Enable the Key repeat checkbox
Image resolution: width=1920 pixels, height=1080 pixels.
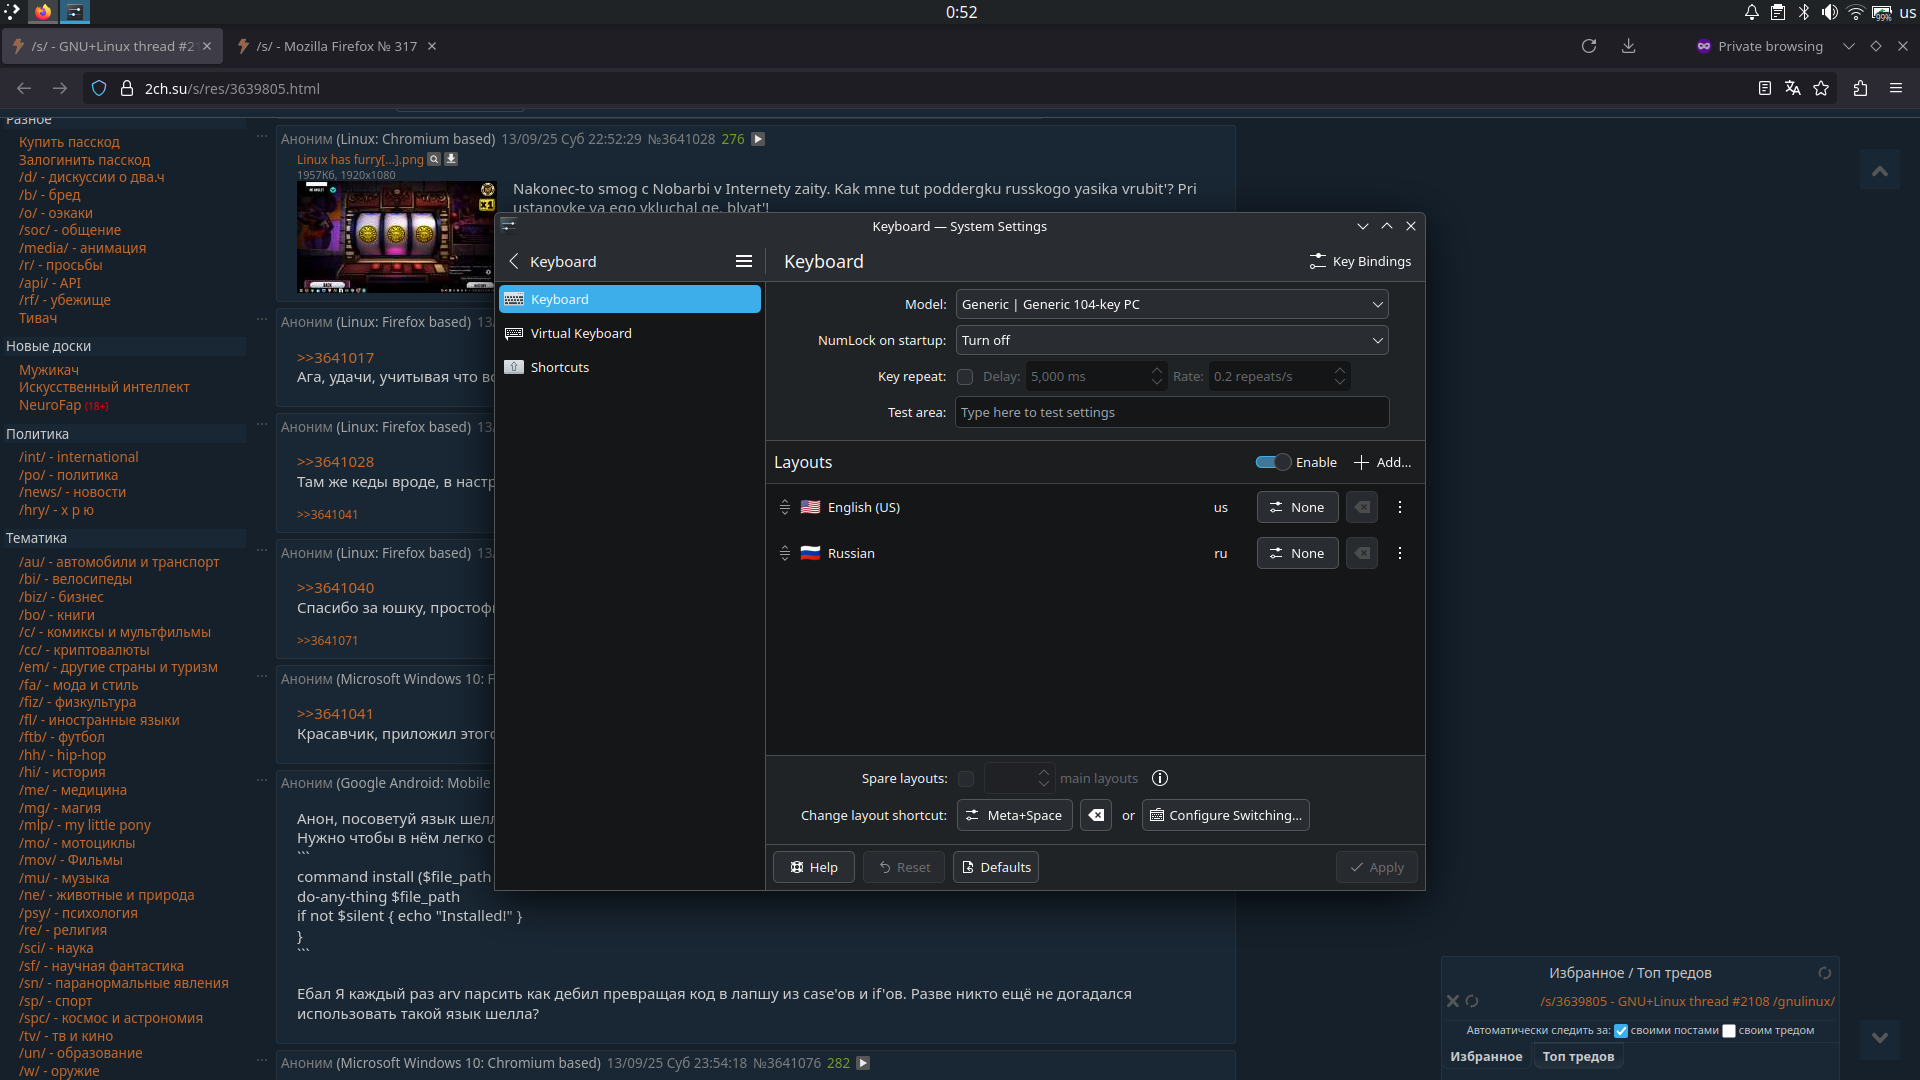point(965,377)
